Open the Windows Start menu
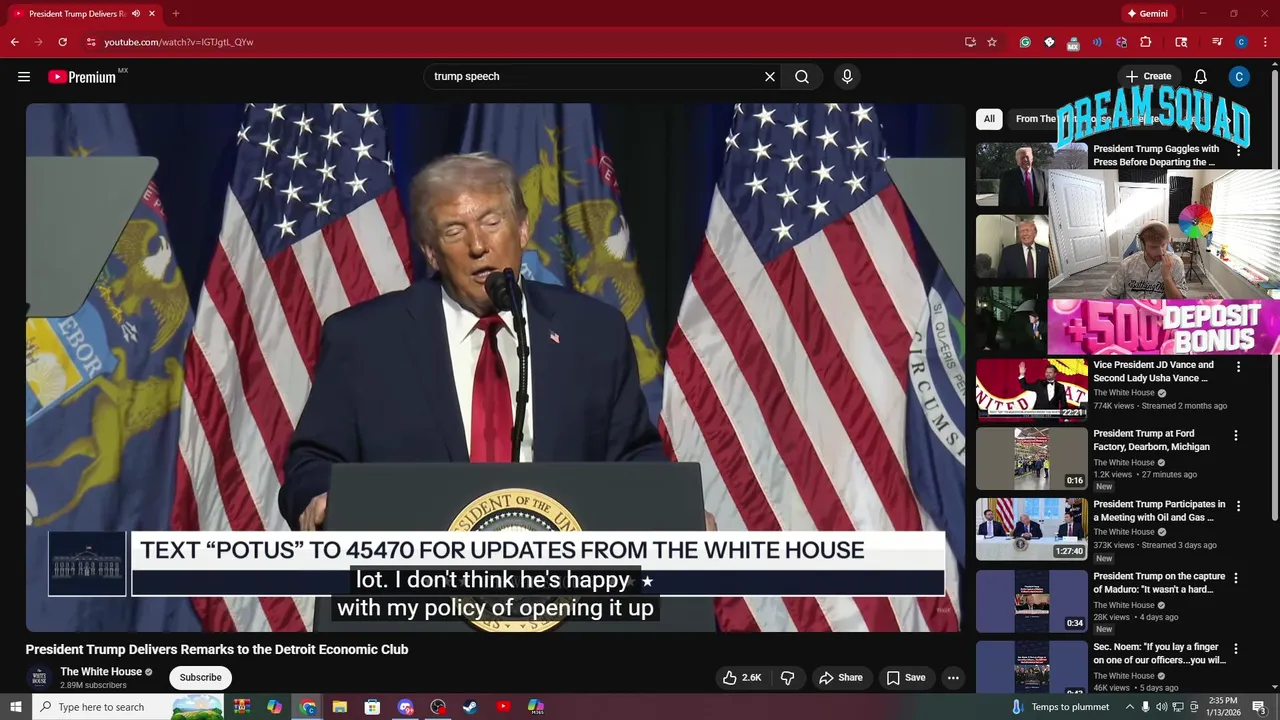The image size is (1280, 720). tap(16, 707)
